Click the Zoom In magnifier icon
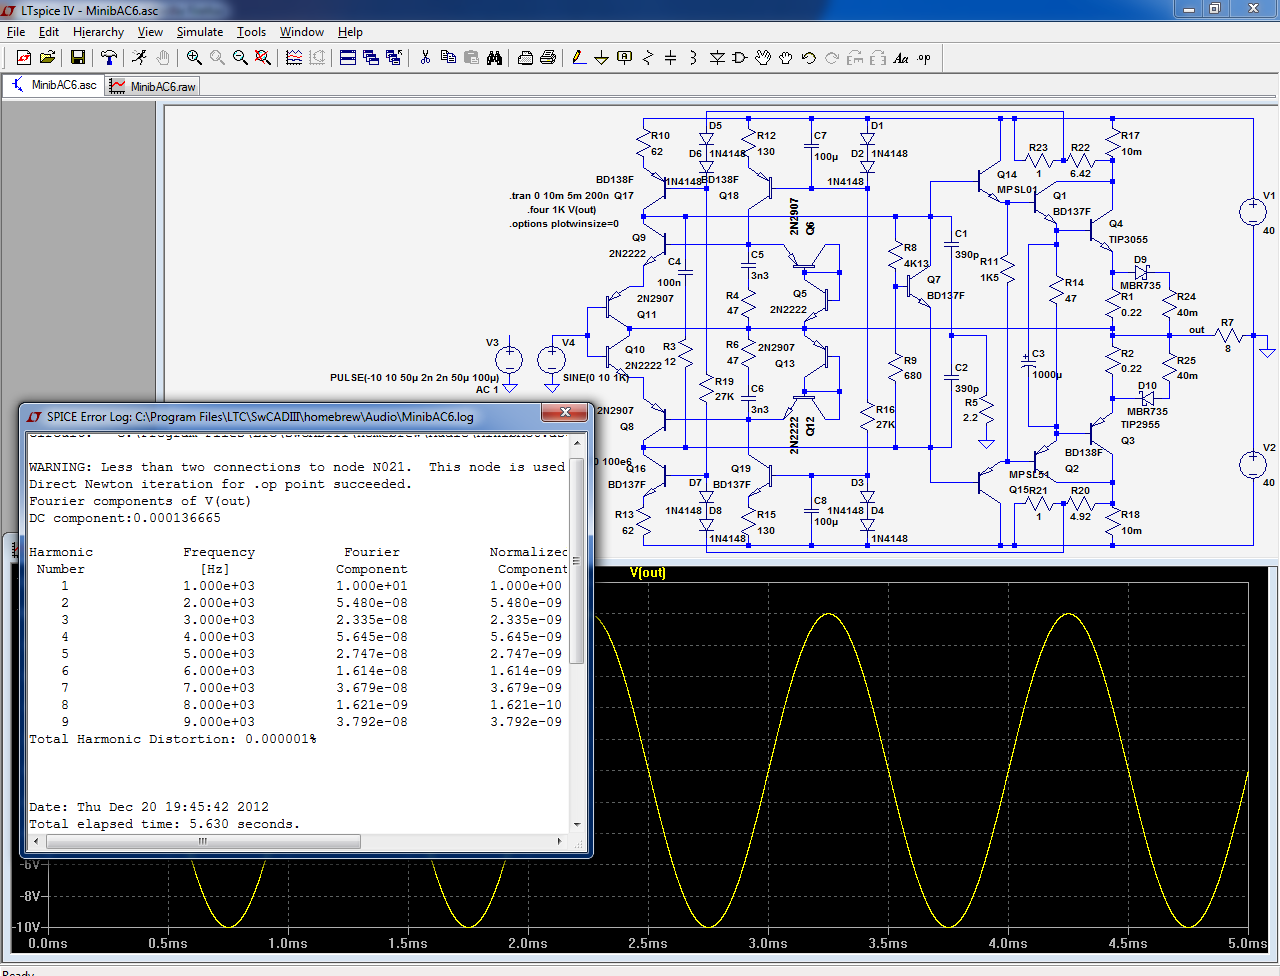Screen dimensions: 1280x976 click(194, 58)
